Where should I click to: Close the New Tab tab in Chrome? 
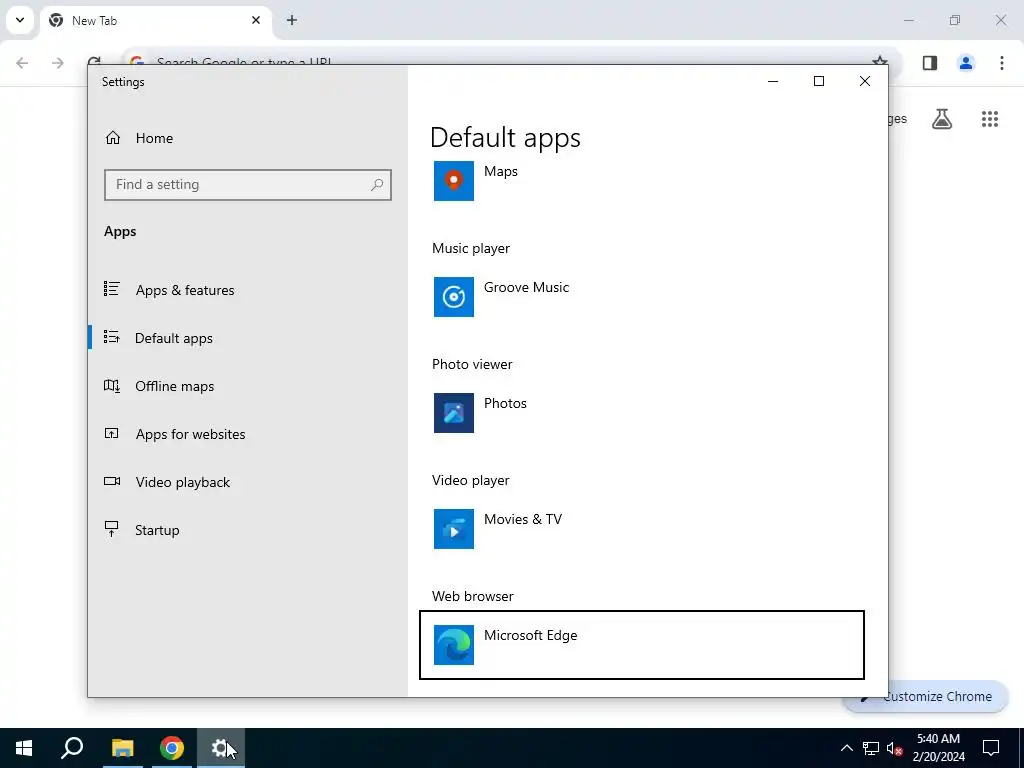click(x=256, y=20)
